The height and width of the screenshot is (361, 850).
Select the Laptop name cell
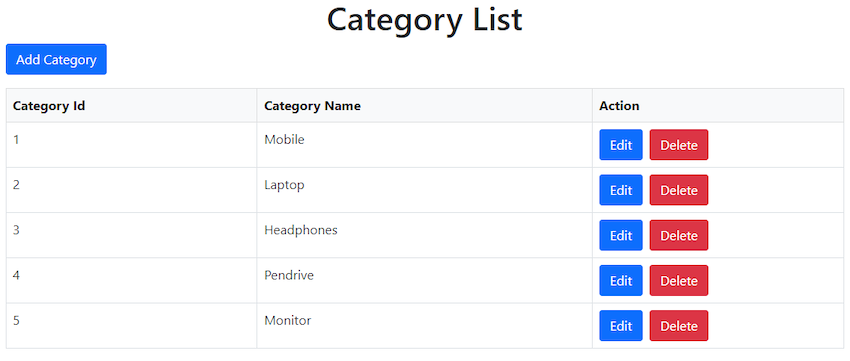coord(424,190)
